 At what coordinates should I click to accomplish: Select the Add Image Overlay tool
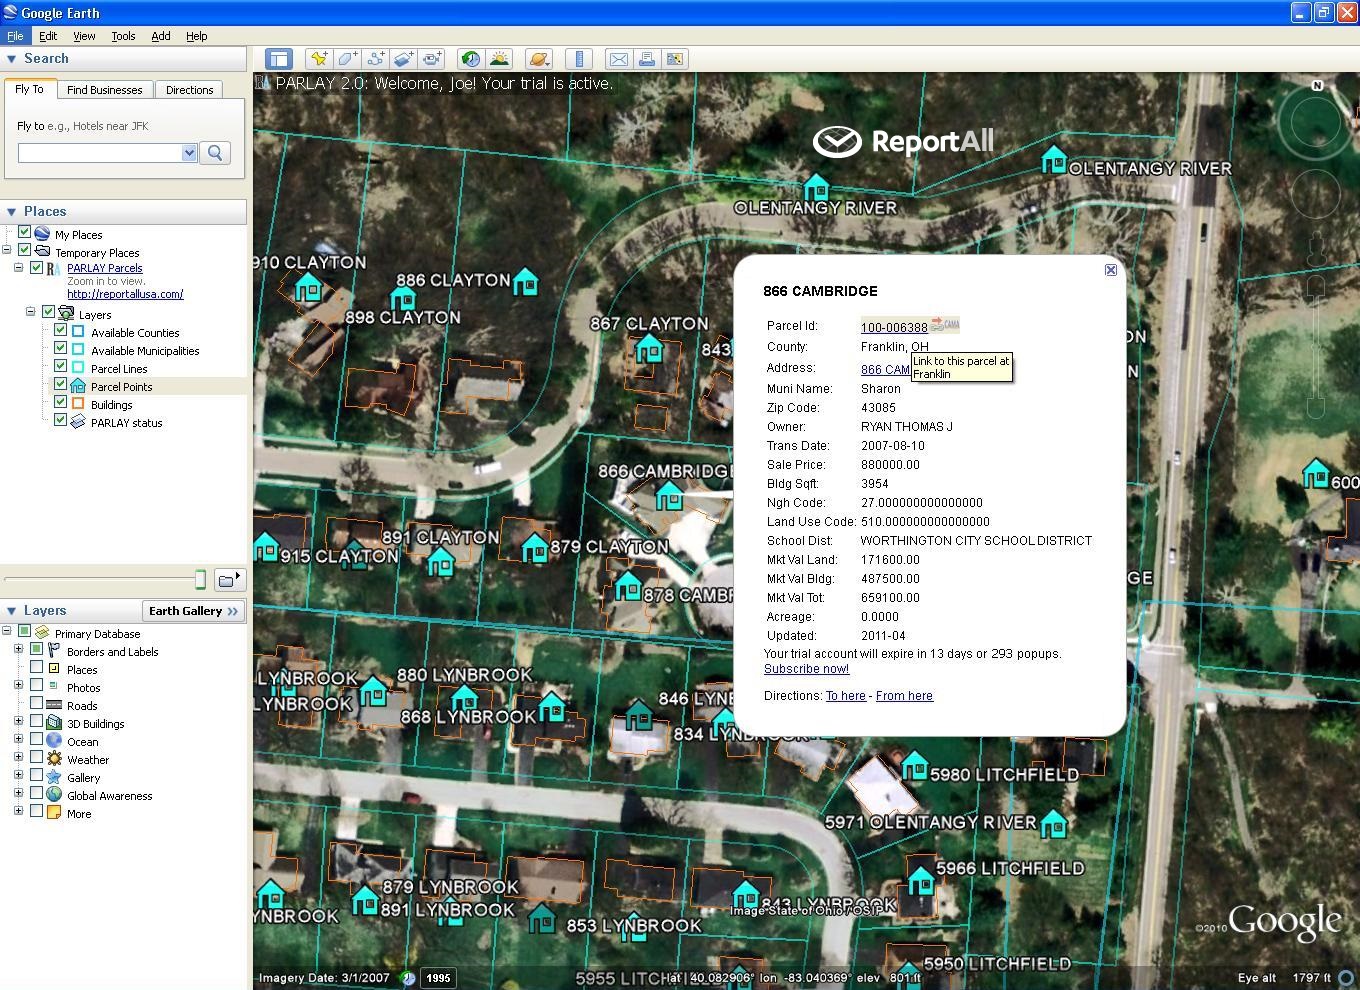pyautogui.click(x=403, y=59)
